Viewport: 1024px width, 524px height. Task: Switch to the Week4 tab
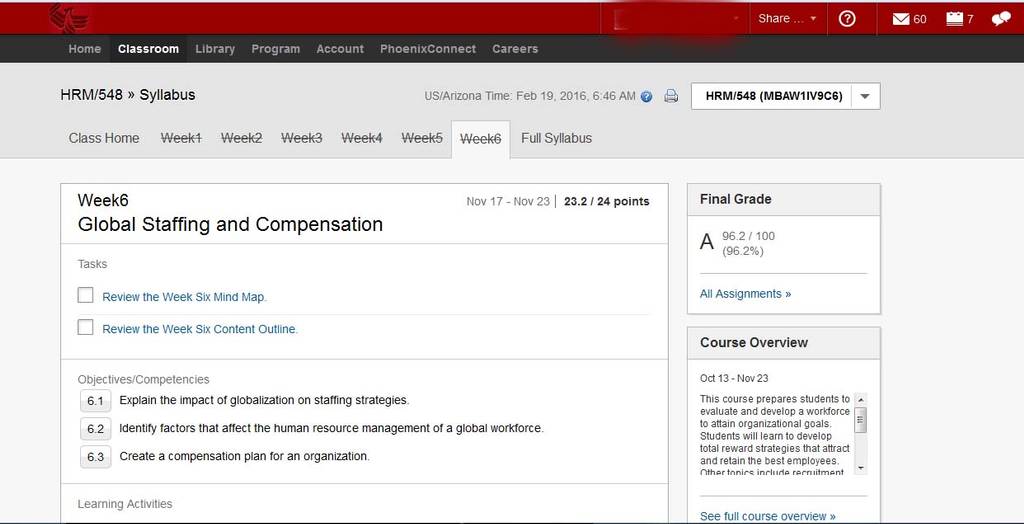(x=362, y=138)
